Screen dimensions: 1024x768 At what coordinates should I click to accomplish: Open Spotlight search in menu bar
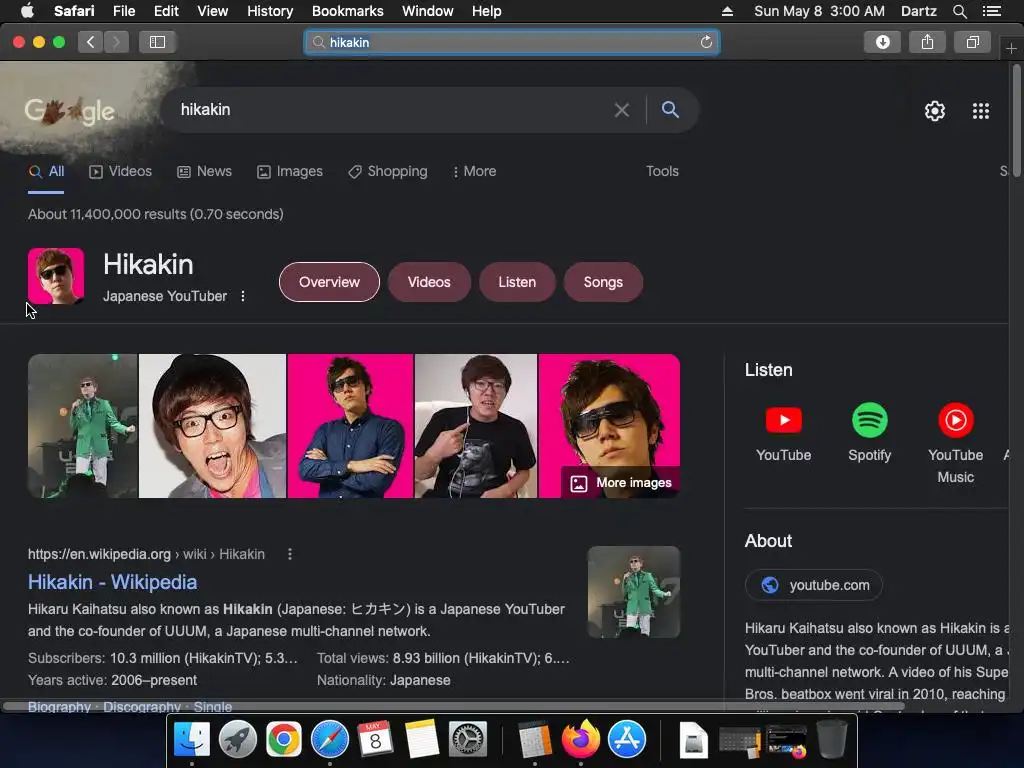[x=960, y=11]
